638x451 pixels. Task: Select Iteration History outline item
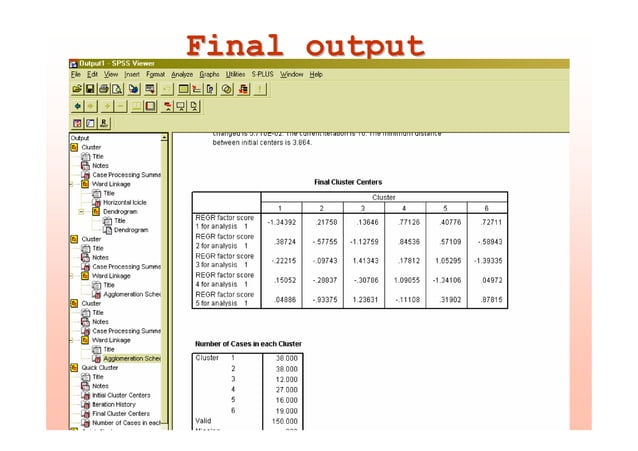(114, 405)
